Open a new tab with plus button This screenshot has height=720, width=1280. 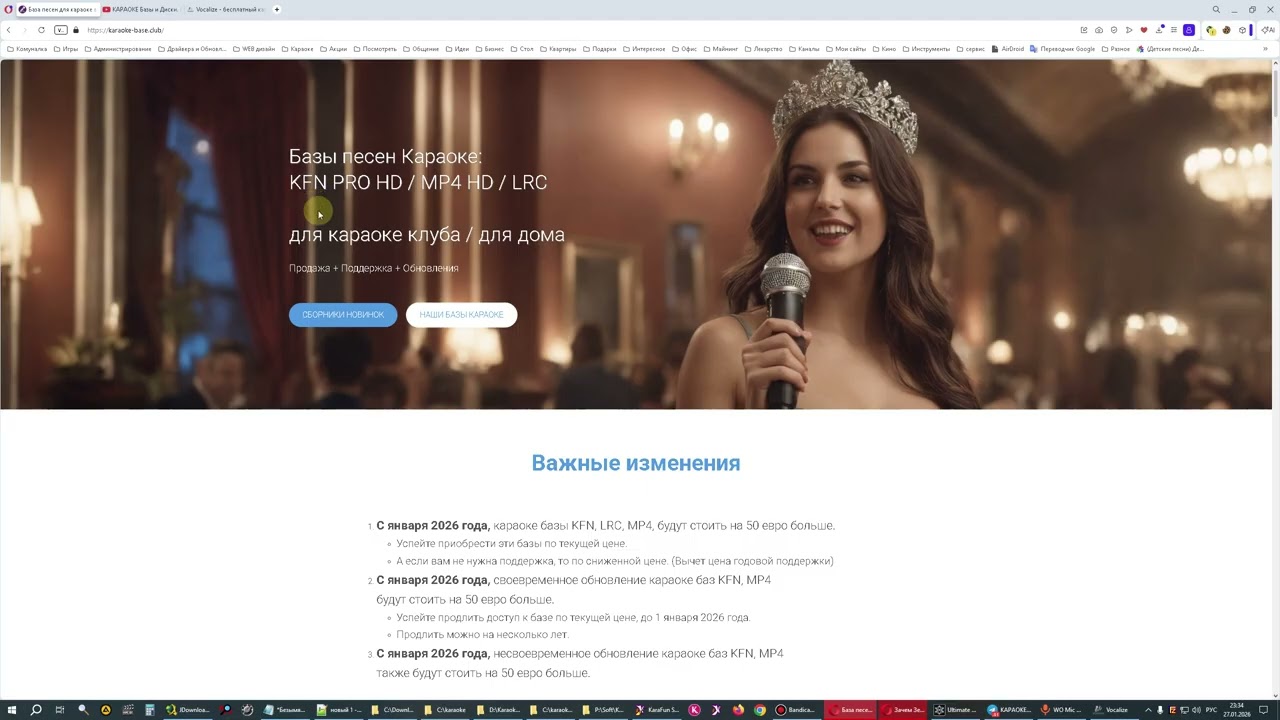point(277,9)
